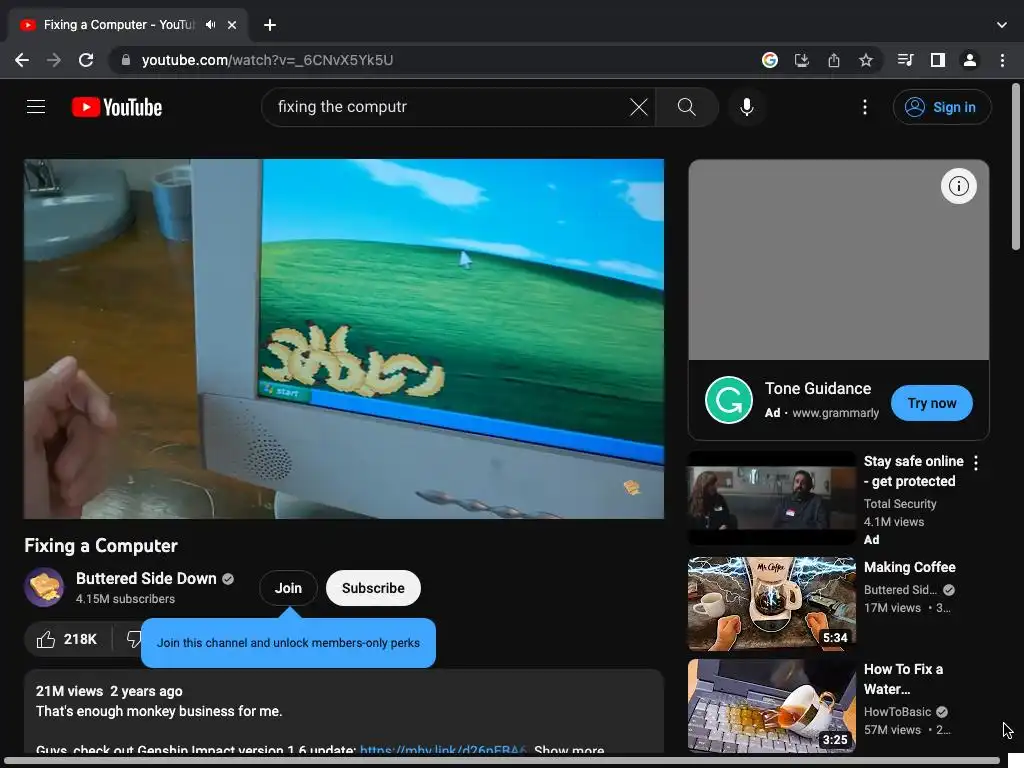Open Chrome three-dot menu
The image size is (1024, 768).
1002,60
